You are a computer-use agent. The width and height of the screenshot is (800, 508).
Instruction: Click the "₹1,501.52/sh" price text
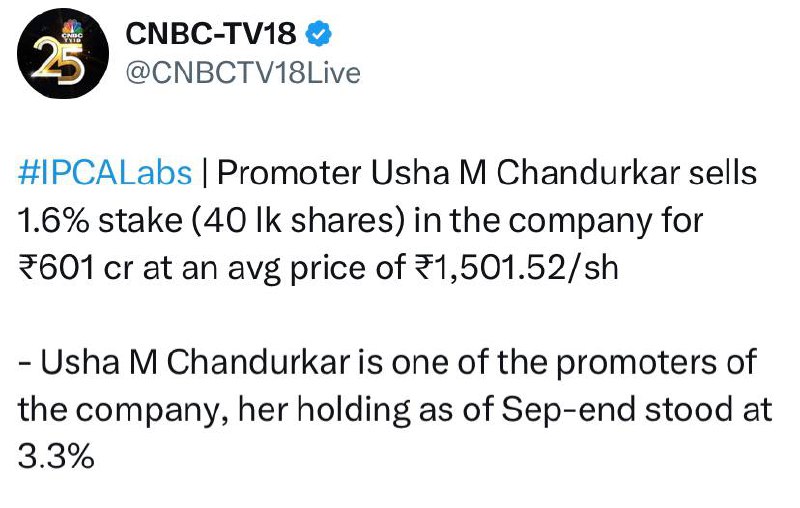(518, 268)
